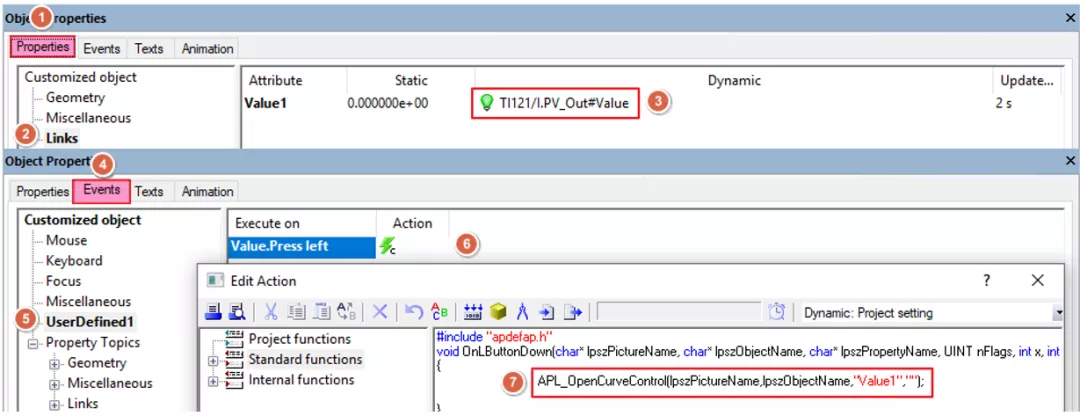
Task: Open Animation tab in upper panel
Action: tap(207, 48)
